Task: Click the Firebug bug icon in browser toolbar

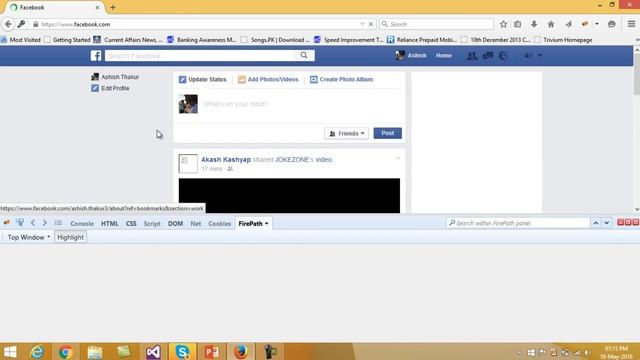Action: [x=585, y=24]
